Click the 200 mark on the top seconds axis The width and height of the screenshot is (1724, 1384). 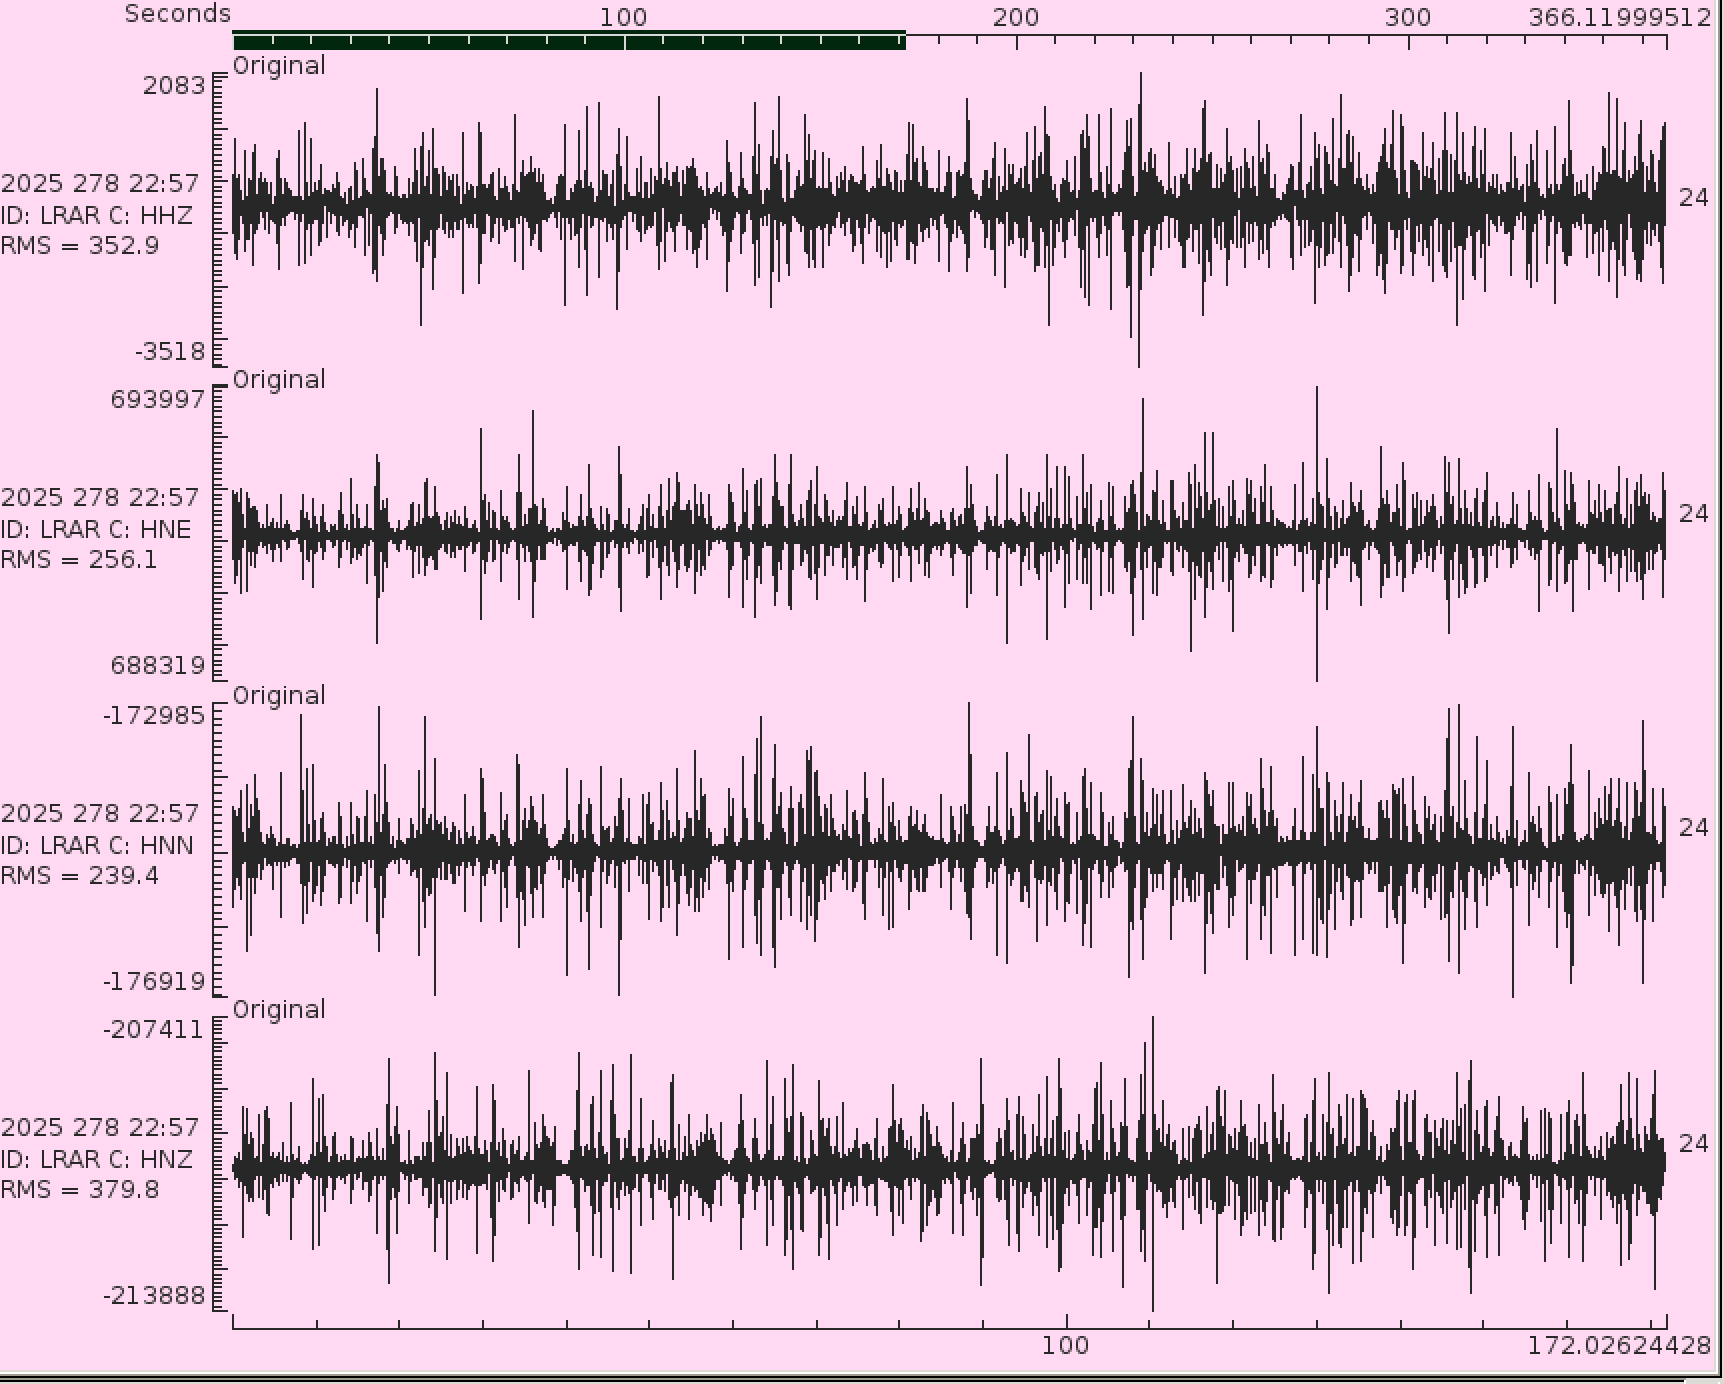1016,17
